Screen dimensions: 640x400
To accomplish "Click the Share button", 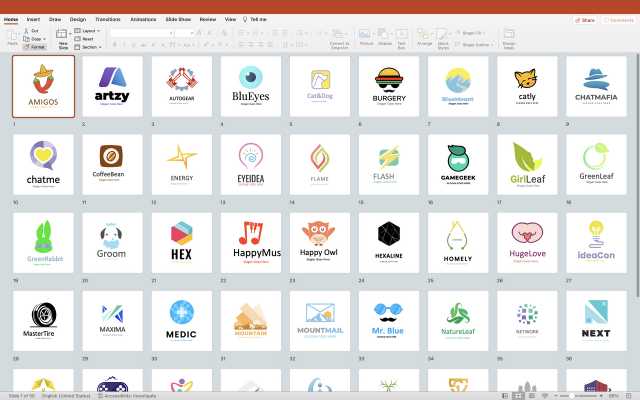I will 586,19.
